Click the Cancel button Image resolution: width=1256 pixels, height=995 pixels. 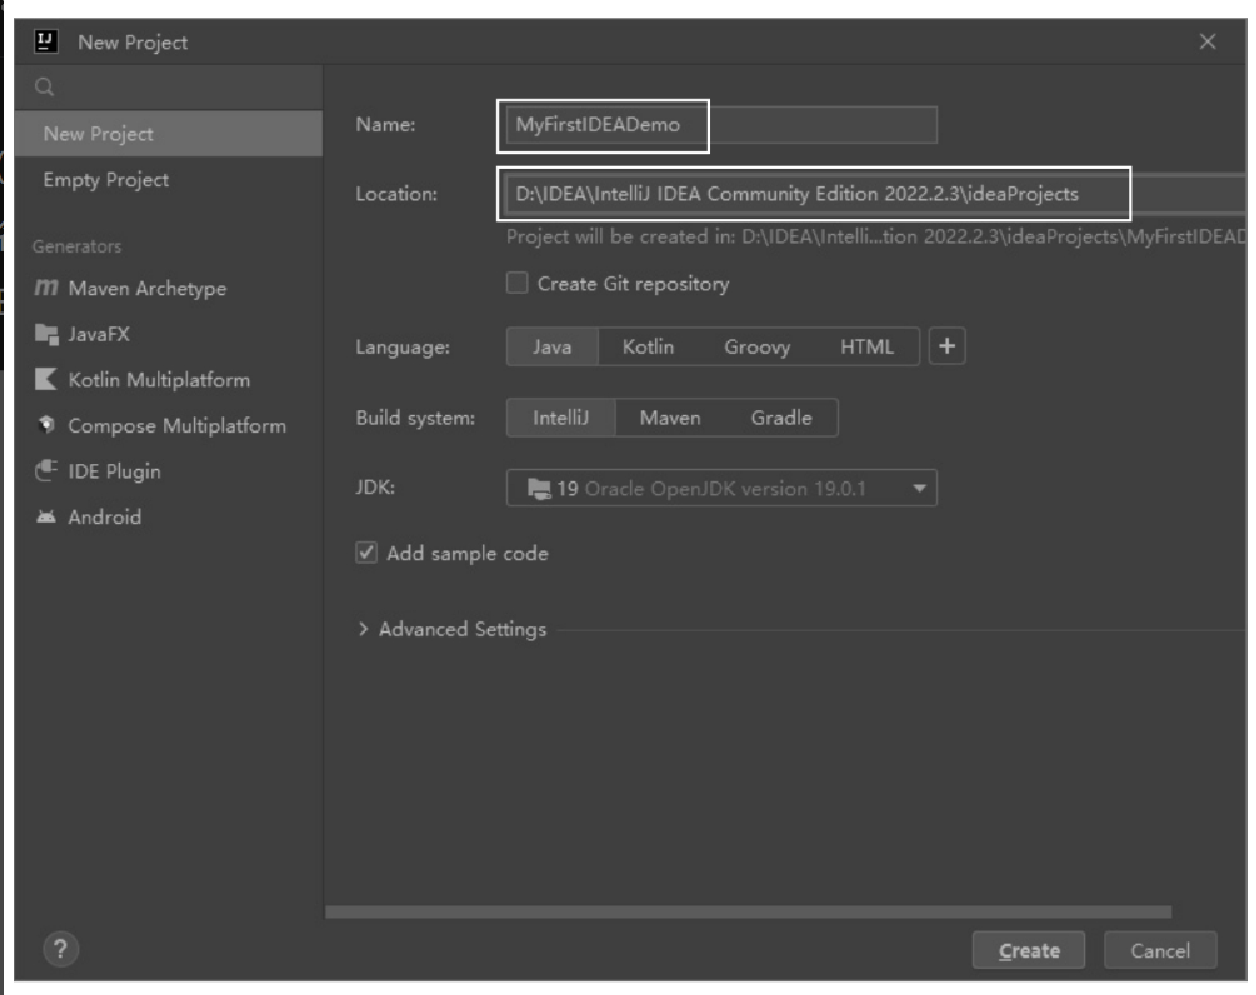click(1160, 950)
